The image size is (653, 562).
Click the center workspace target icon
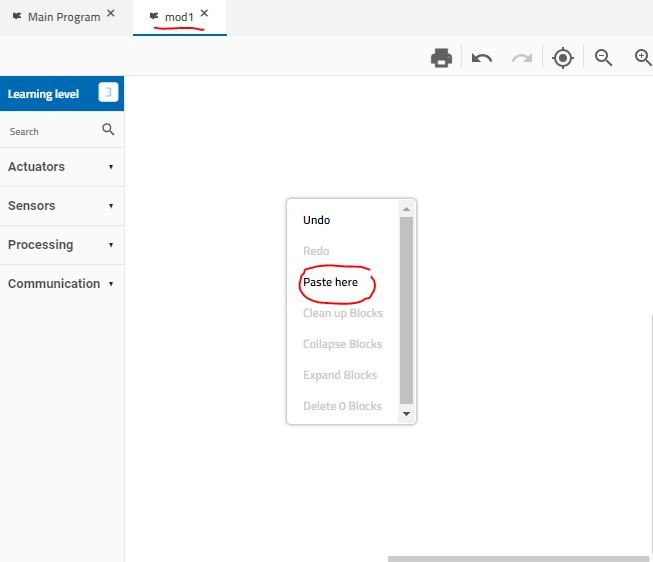[563, 58]
